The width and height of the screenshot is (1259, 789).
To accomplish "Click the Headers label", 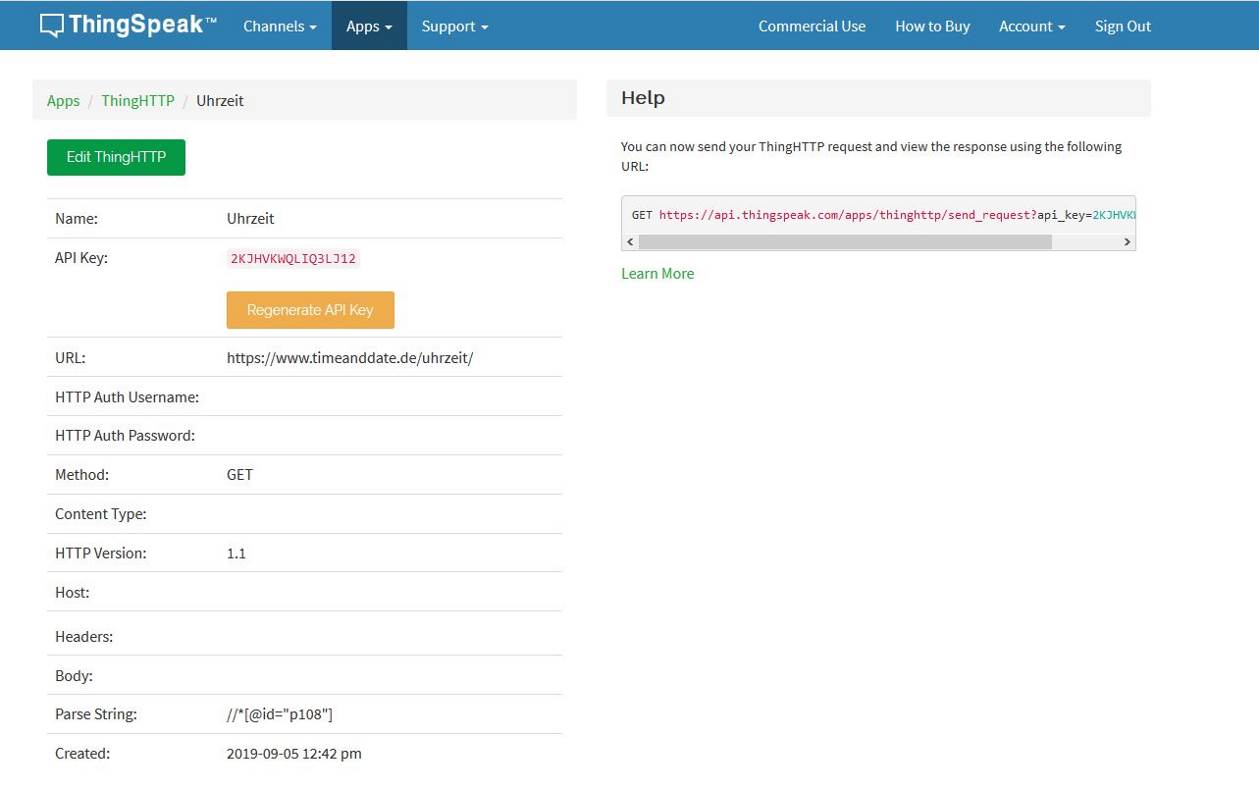I will click(x=84, y=636).
